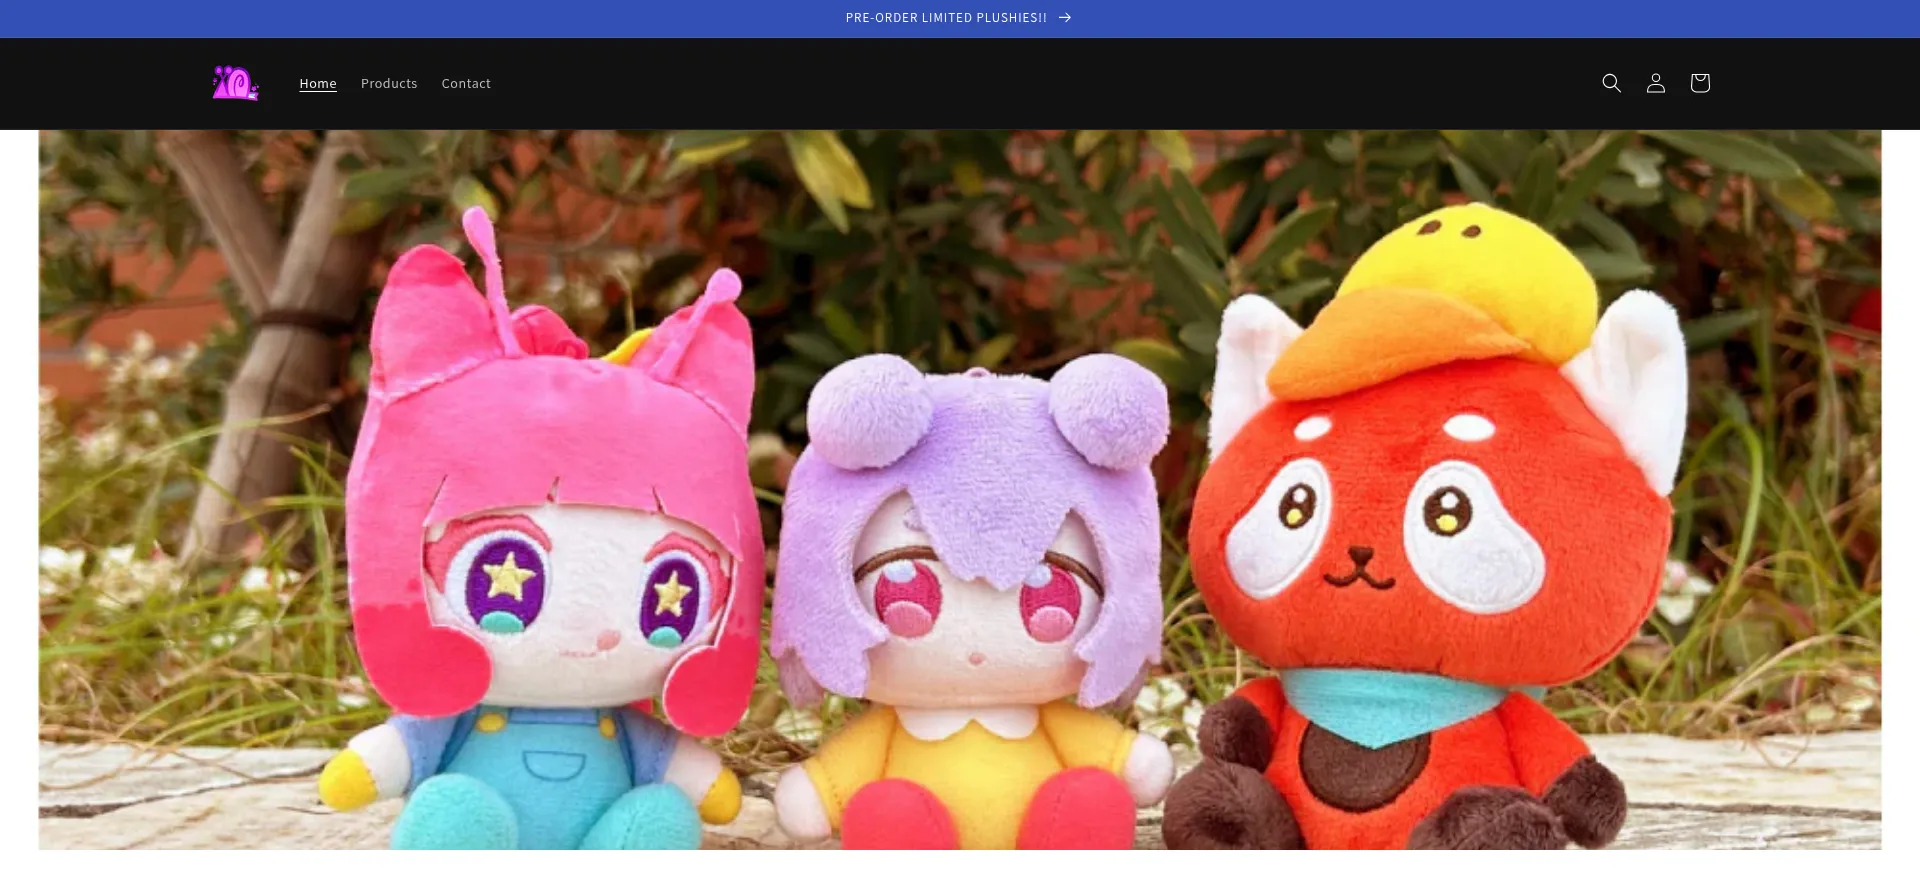Click the account login person icon
This screenshot has height=888, width=1920.
[1655, 83]
